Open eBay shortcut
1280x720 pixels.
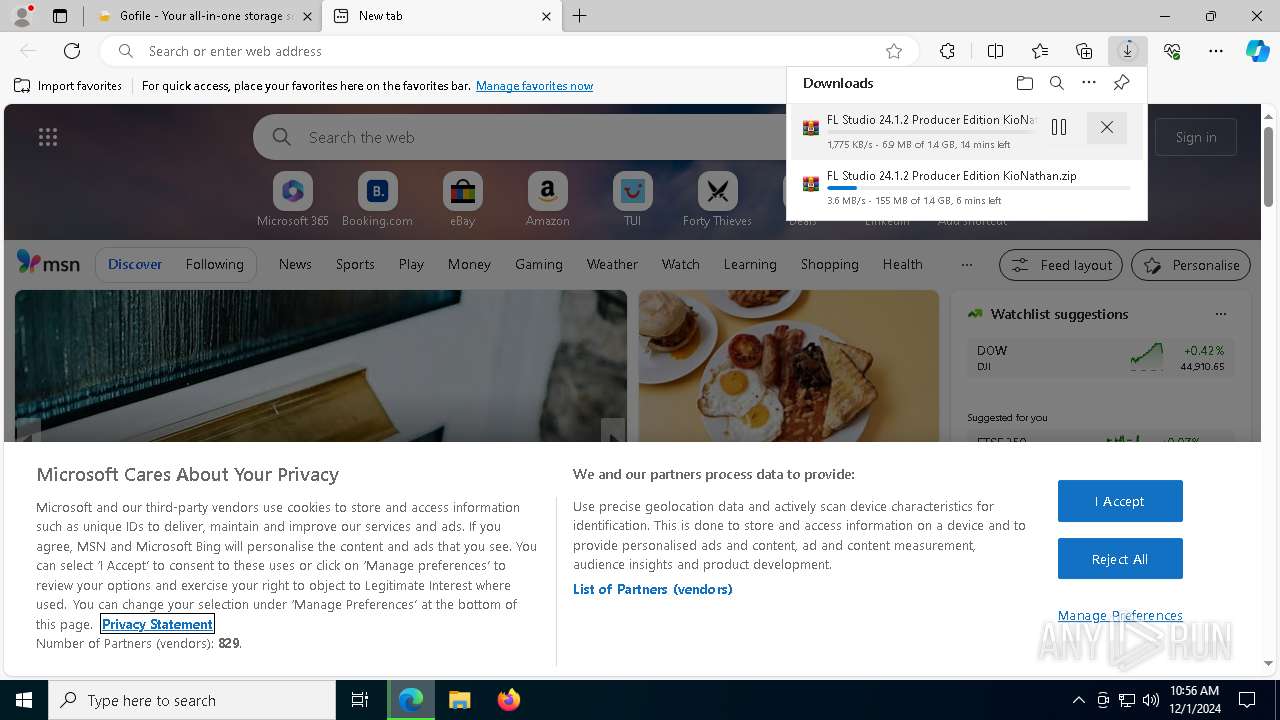[x=462, y=200]
